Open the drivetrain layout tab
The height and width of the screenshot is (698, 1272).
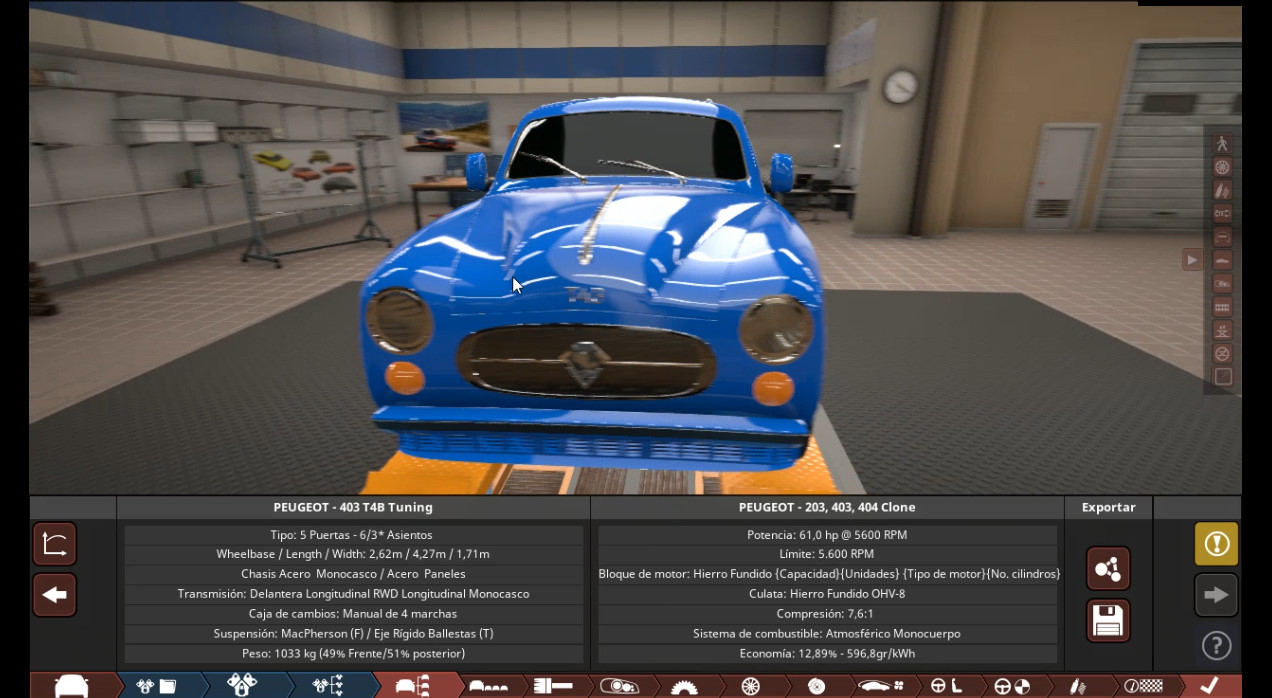(553, 686)
